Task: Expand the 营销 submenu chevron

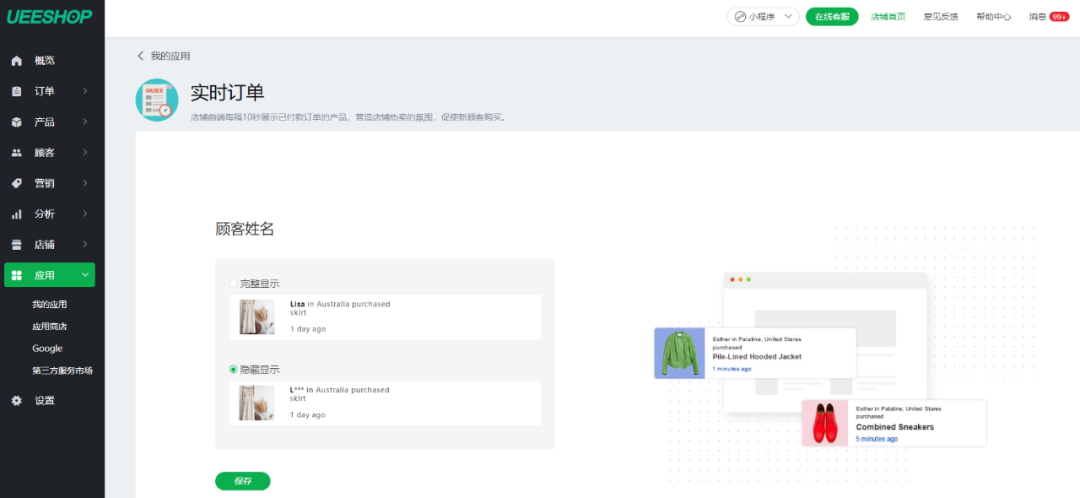Action: pyautogui.click(x=85, y=183)
